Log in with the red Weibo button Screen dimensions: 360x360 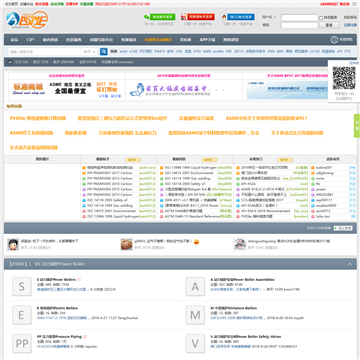click(x=198, y=17)
